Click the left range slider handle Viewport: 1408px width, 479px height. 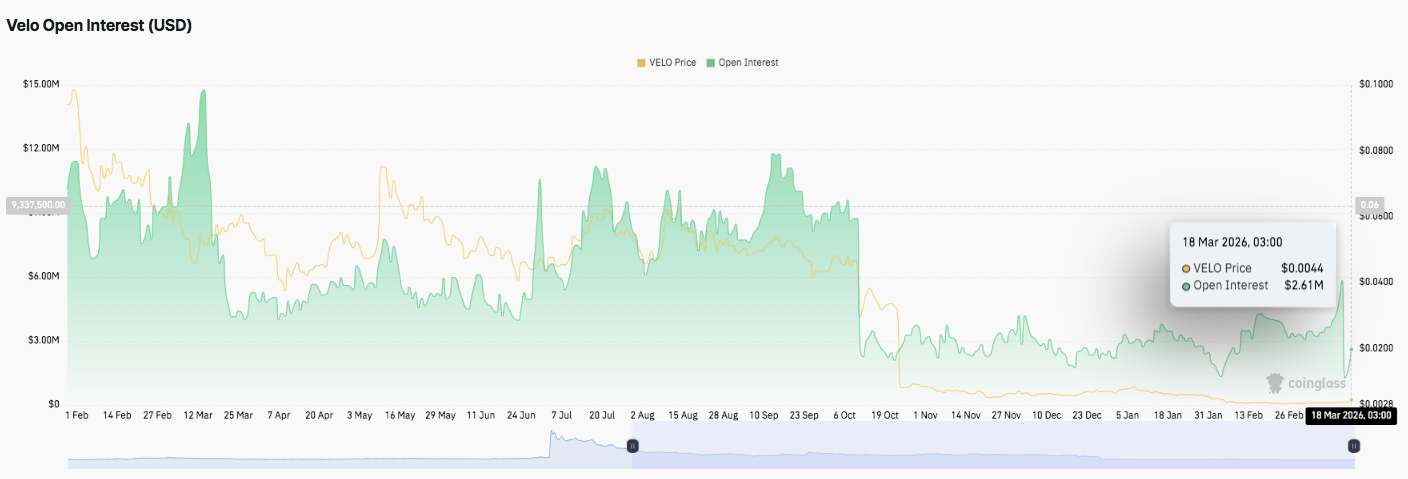point(632,446)
